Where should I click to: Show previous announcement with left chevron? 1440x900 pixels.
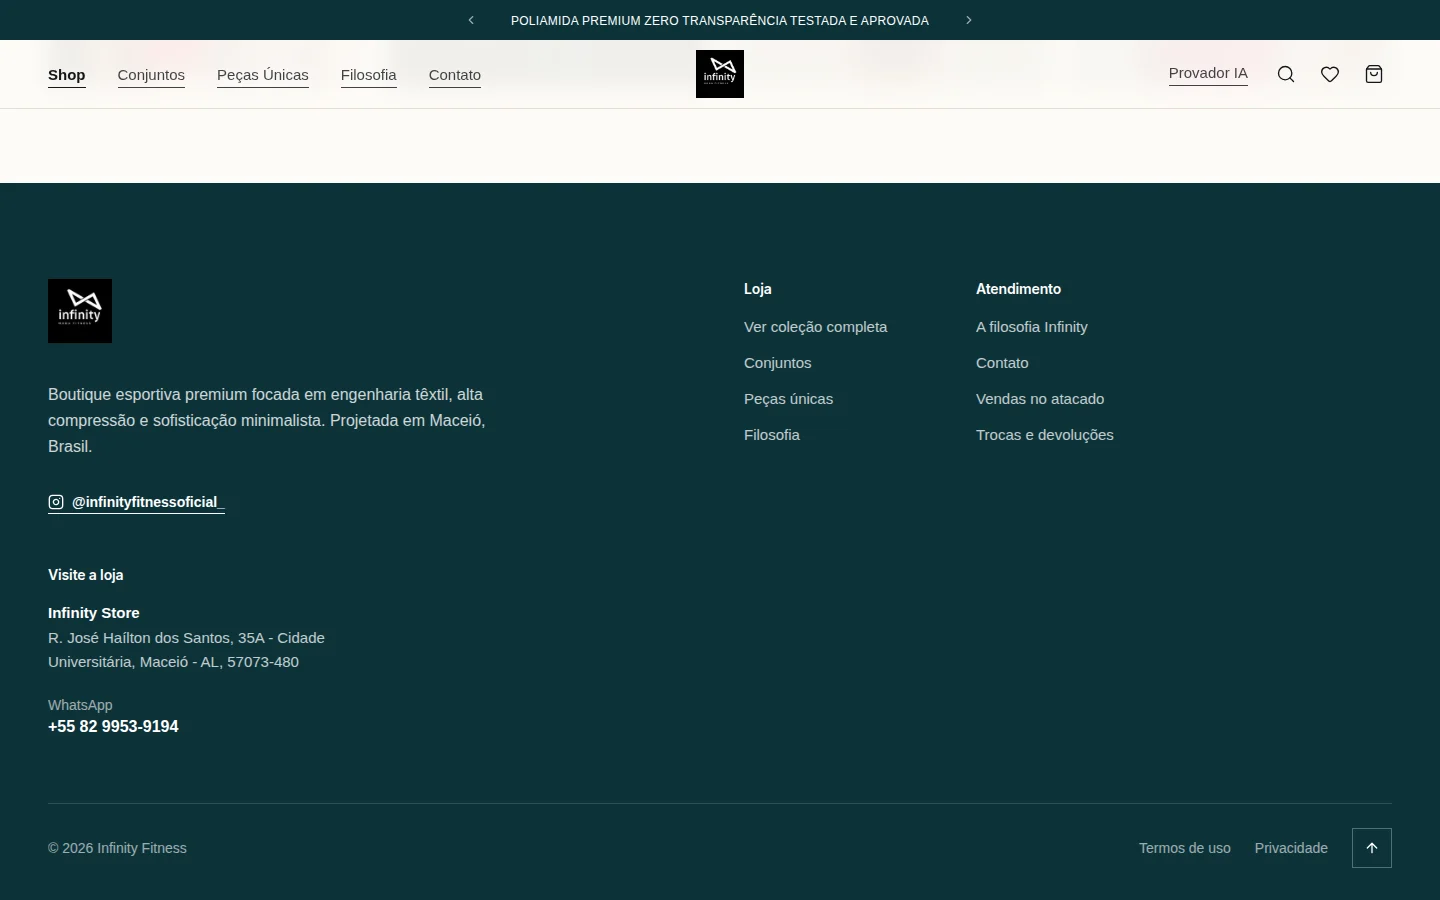[x=471, y=20]
